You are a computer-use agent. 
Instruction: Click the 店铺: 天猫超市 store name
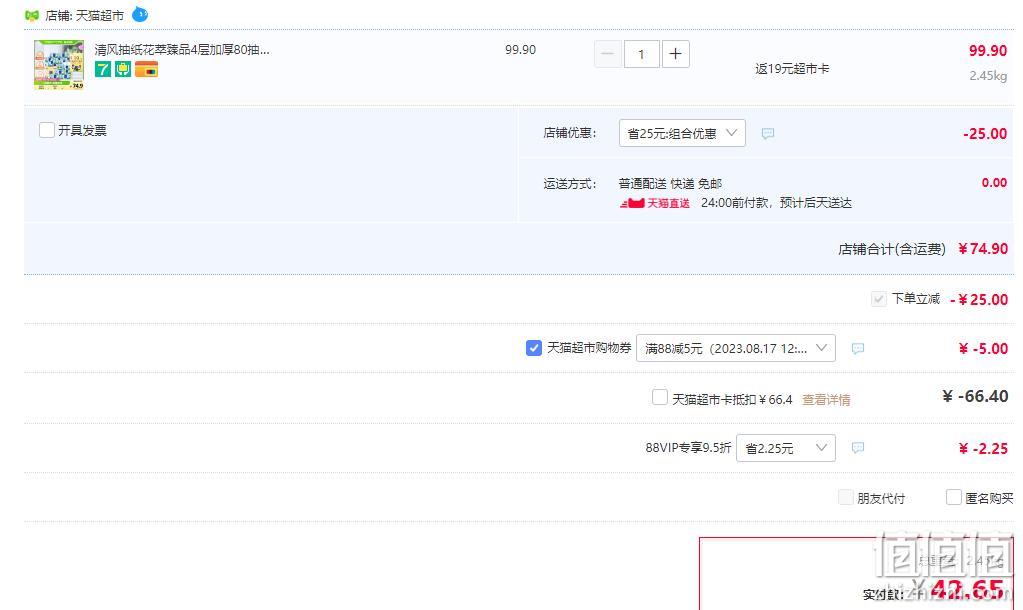tap(85, 16)
